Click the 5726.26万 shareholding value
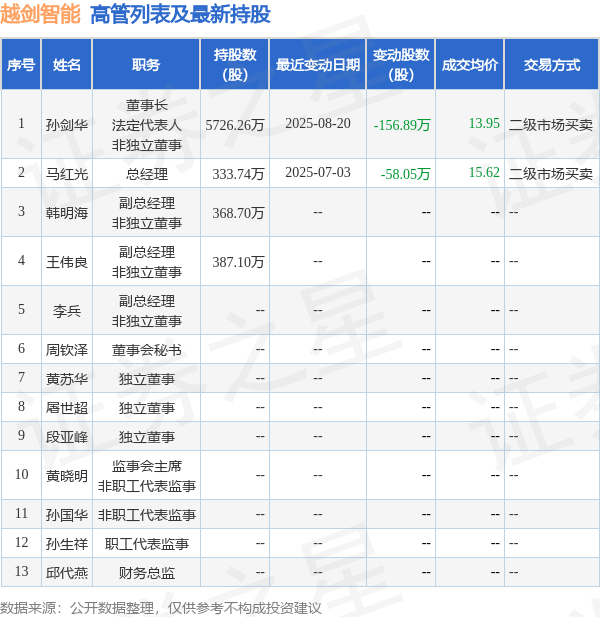Image resolution: width=600 pixels, height=617 pixels. (235, 125)
